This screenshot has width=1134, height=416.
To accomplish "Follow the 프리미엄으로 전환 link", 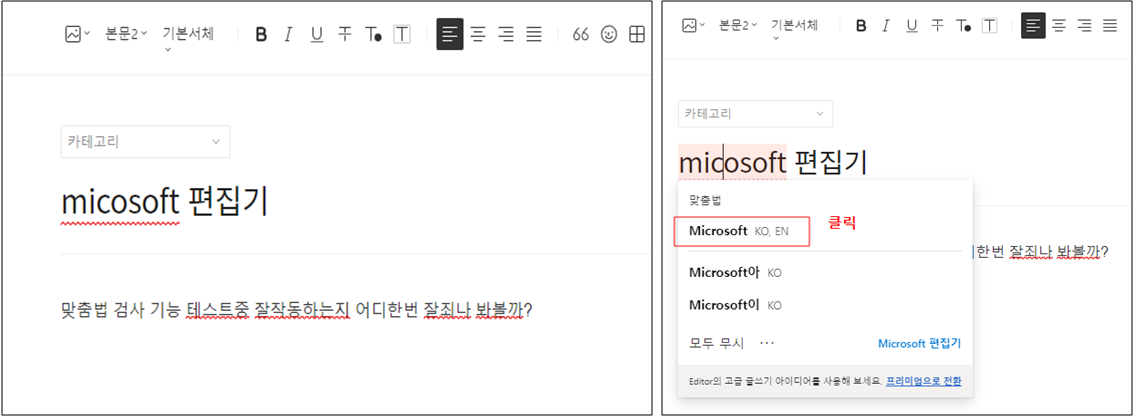I will tap(924, 381).
